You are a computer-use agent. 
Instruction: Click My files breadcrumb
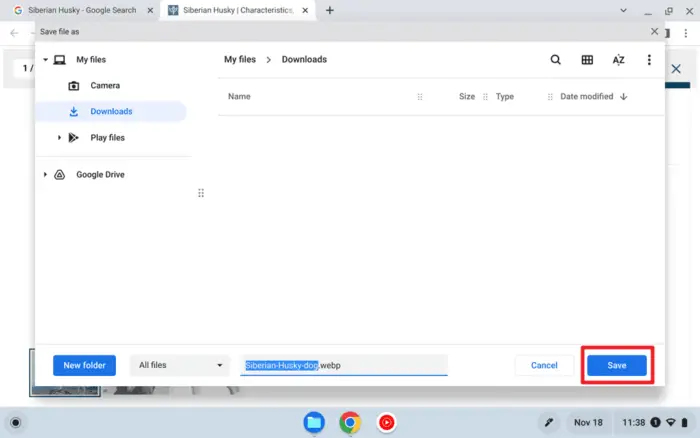coord(240,59)
